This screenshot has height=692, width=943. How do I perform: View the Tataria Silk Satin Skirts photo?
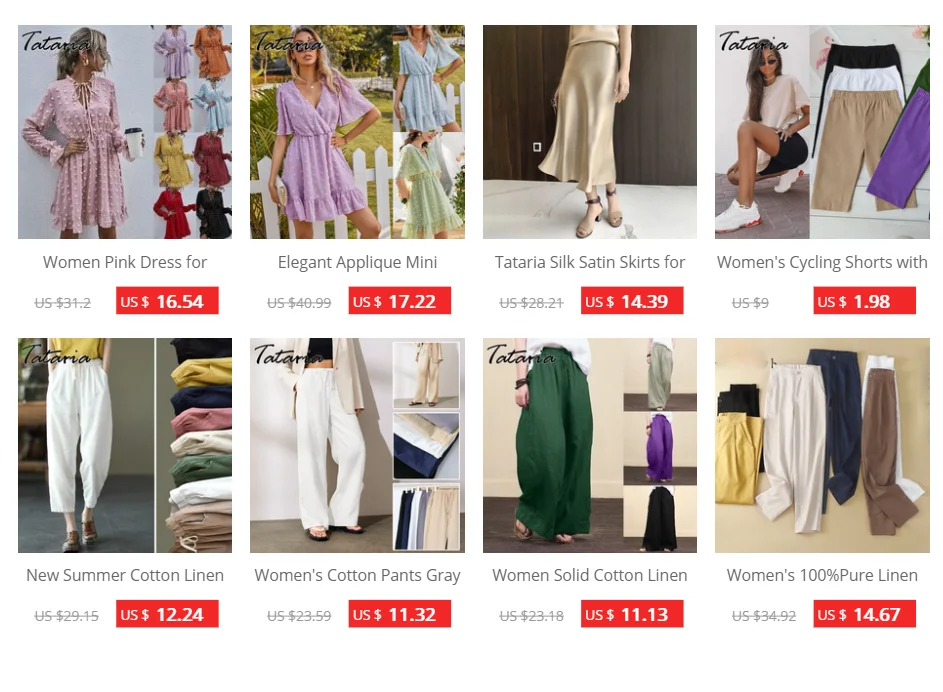pyautogui.click(x=590, y=132)
